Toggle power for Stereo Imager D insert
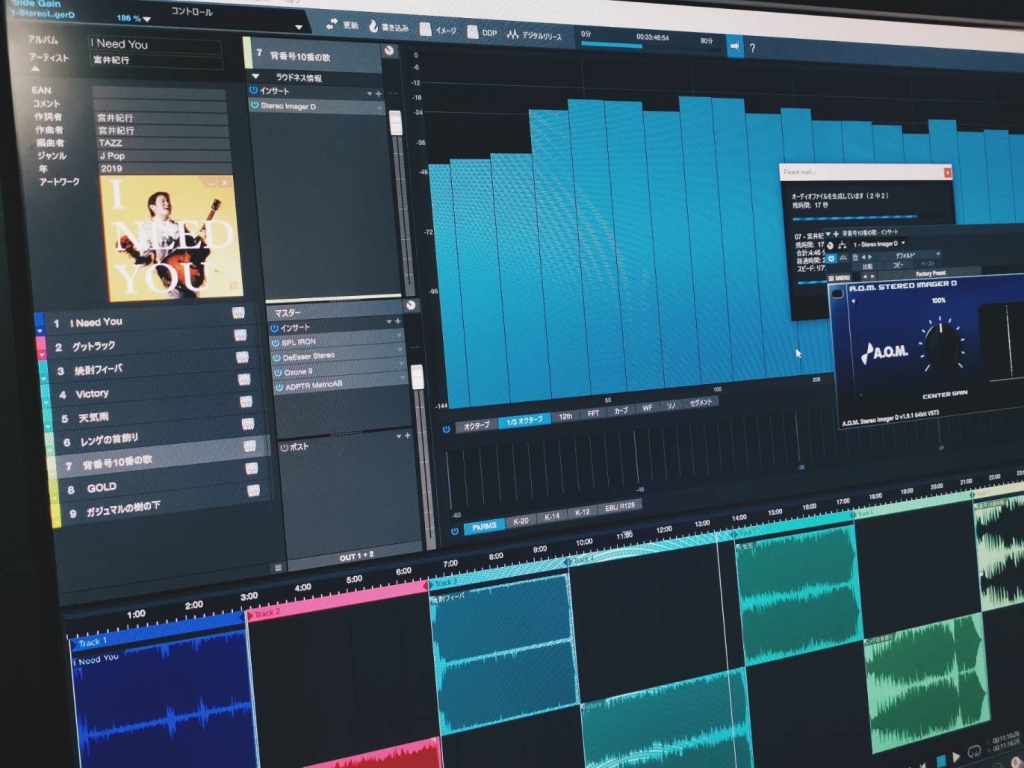 [255, 104]
